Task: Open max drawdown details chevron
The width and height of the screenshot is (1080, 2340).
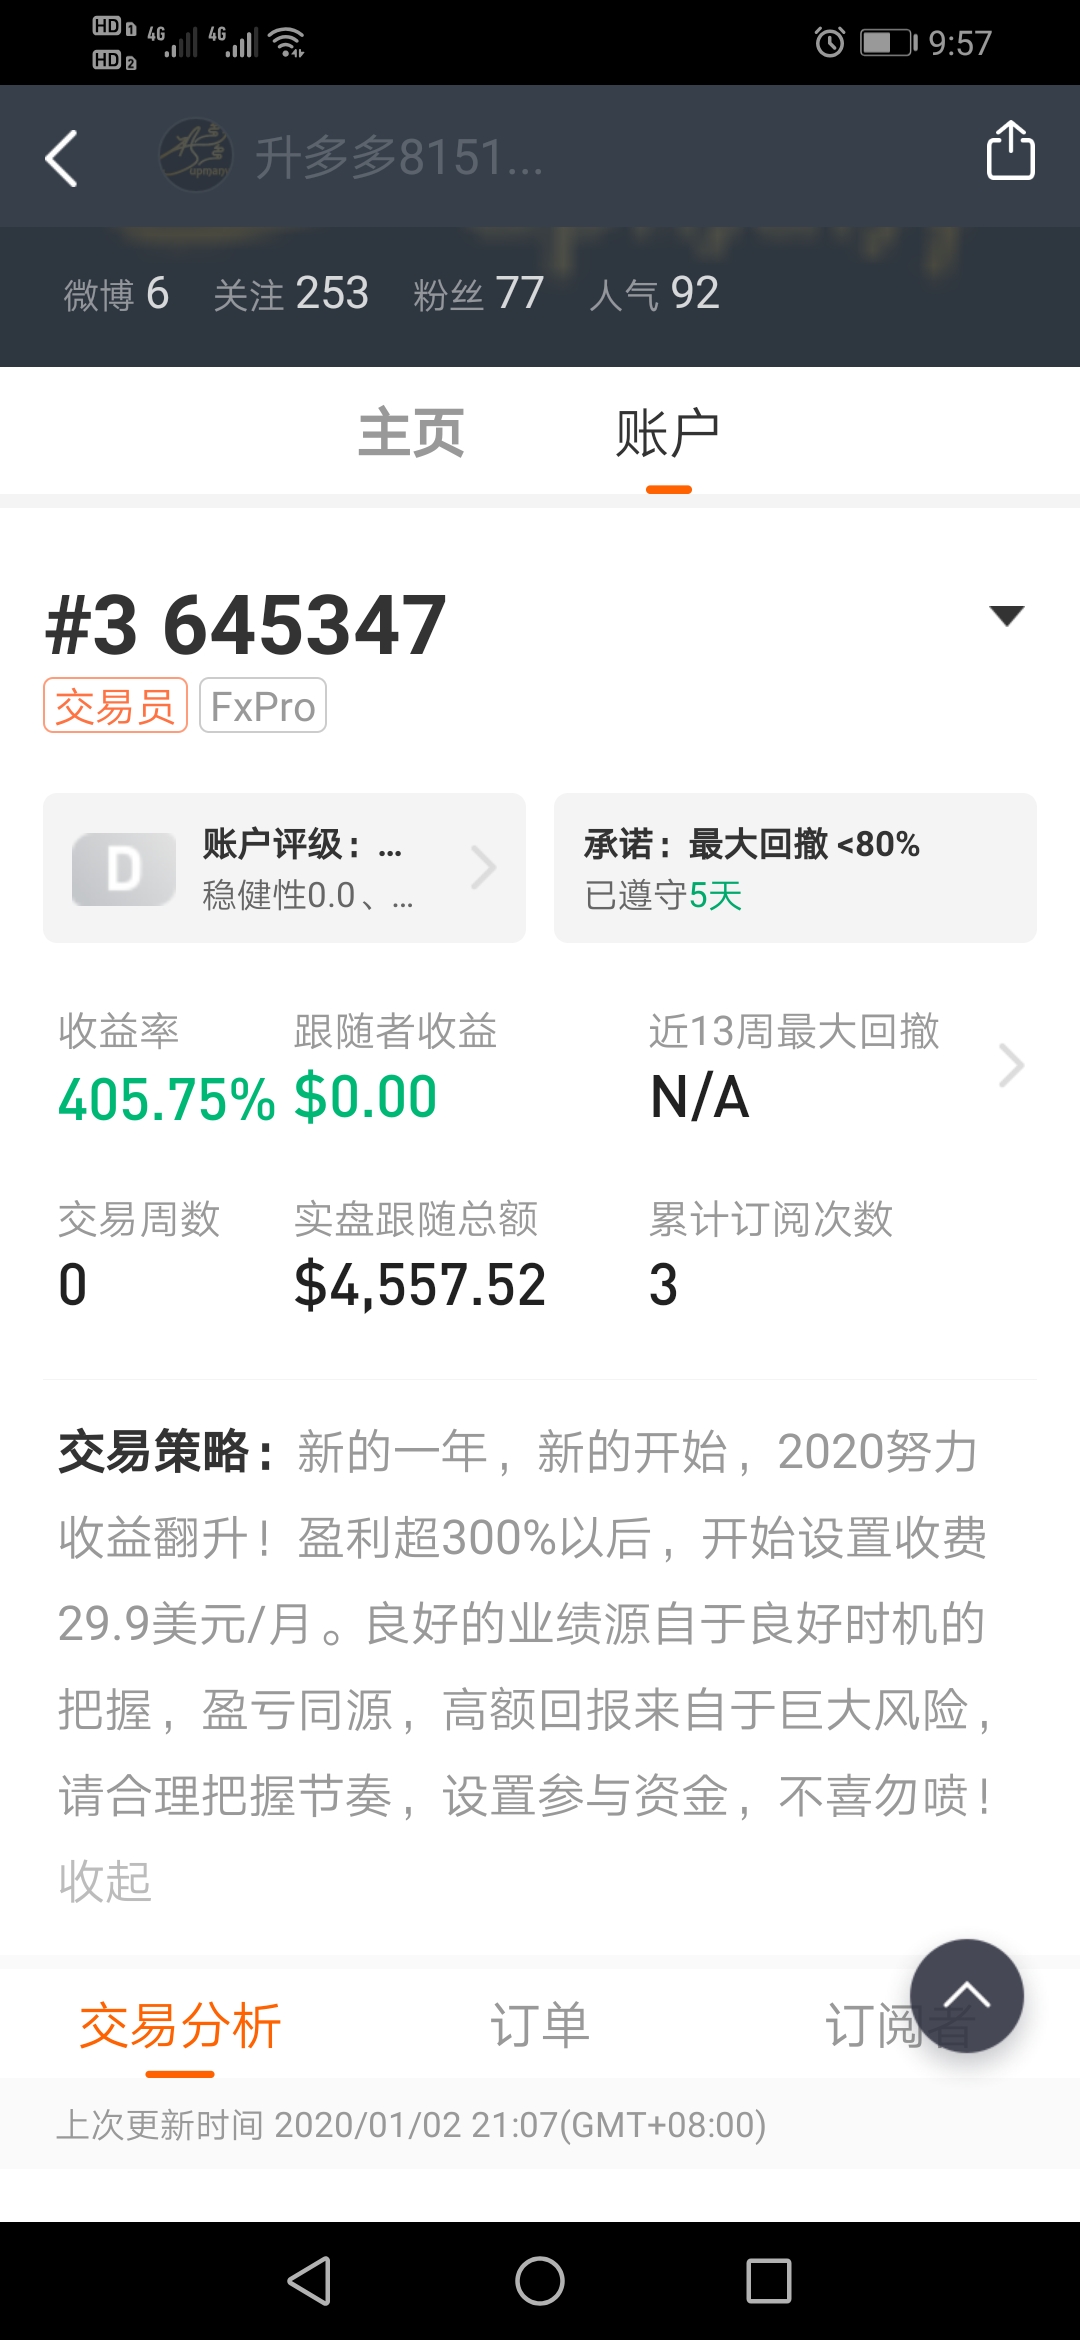Action: click(1012, 1065)
